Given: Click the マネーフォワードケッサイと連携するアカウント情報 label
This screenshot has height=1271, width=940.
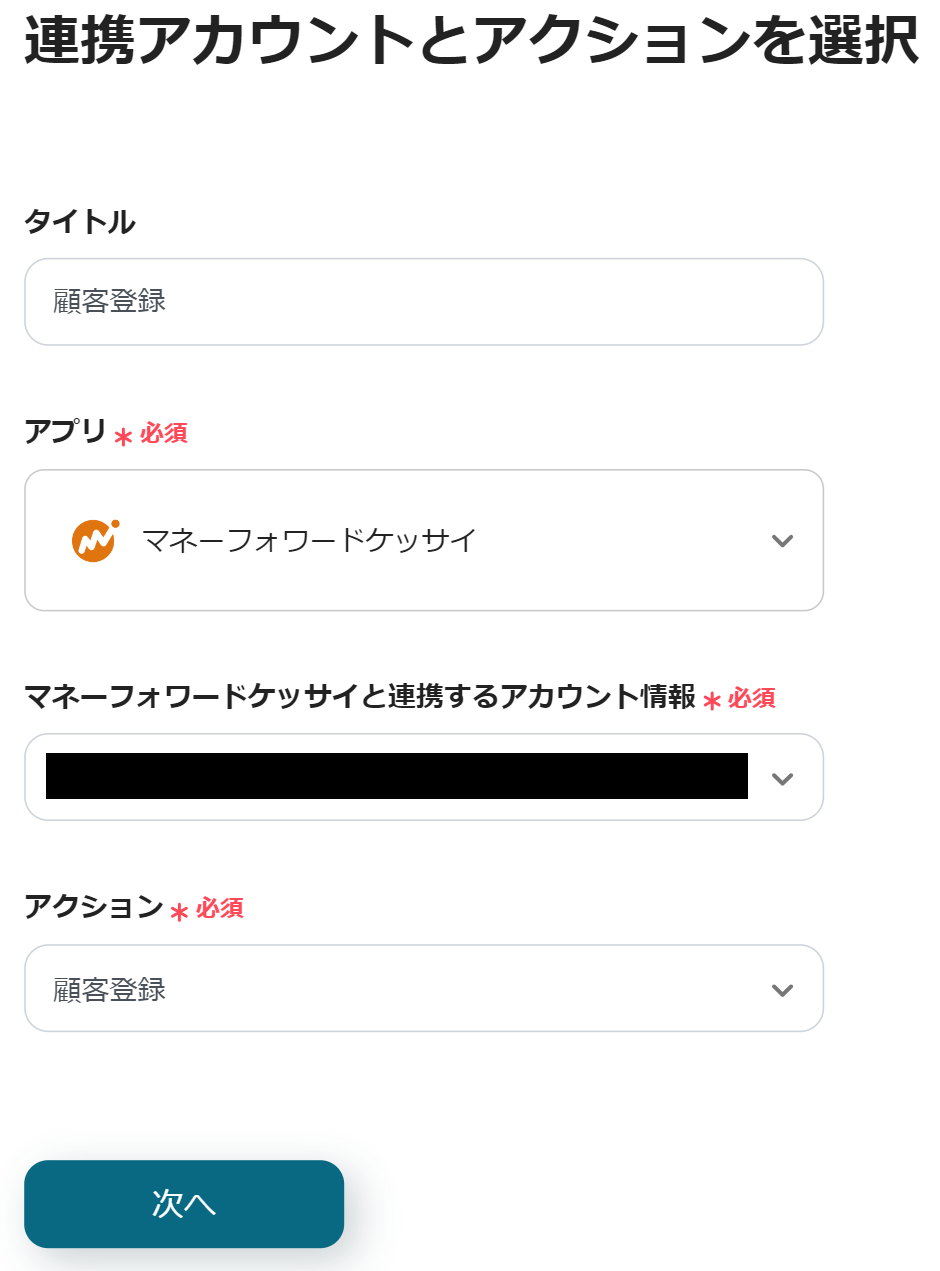Looking at the screenshot, I should pos(360,696).
